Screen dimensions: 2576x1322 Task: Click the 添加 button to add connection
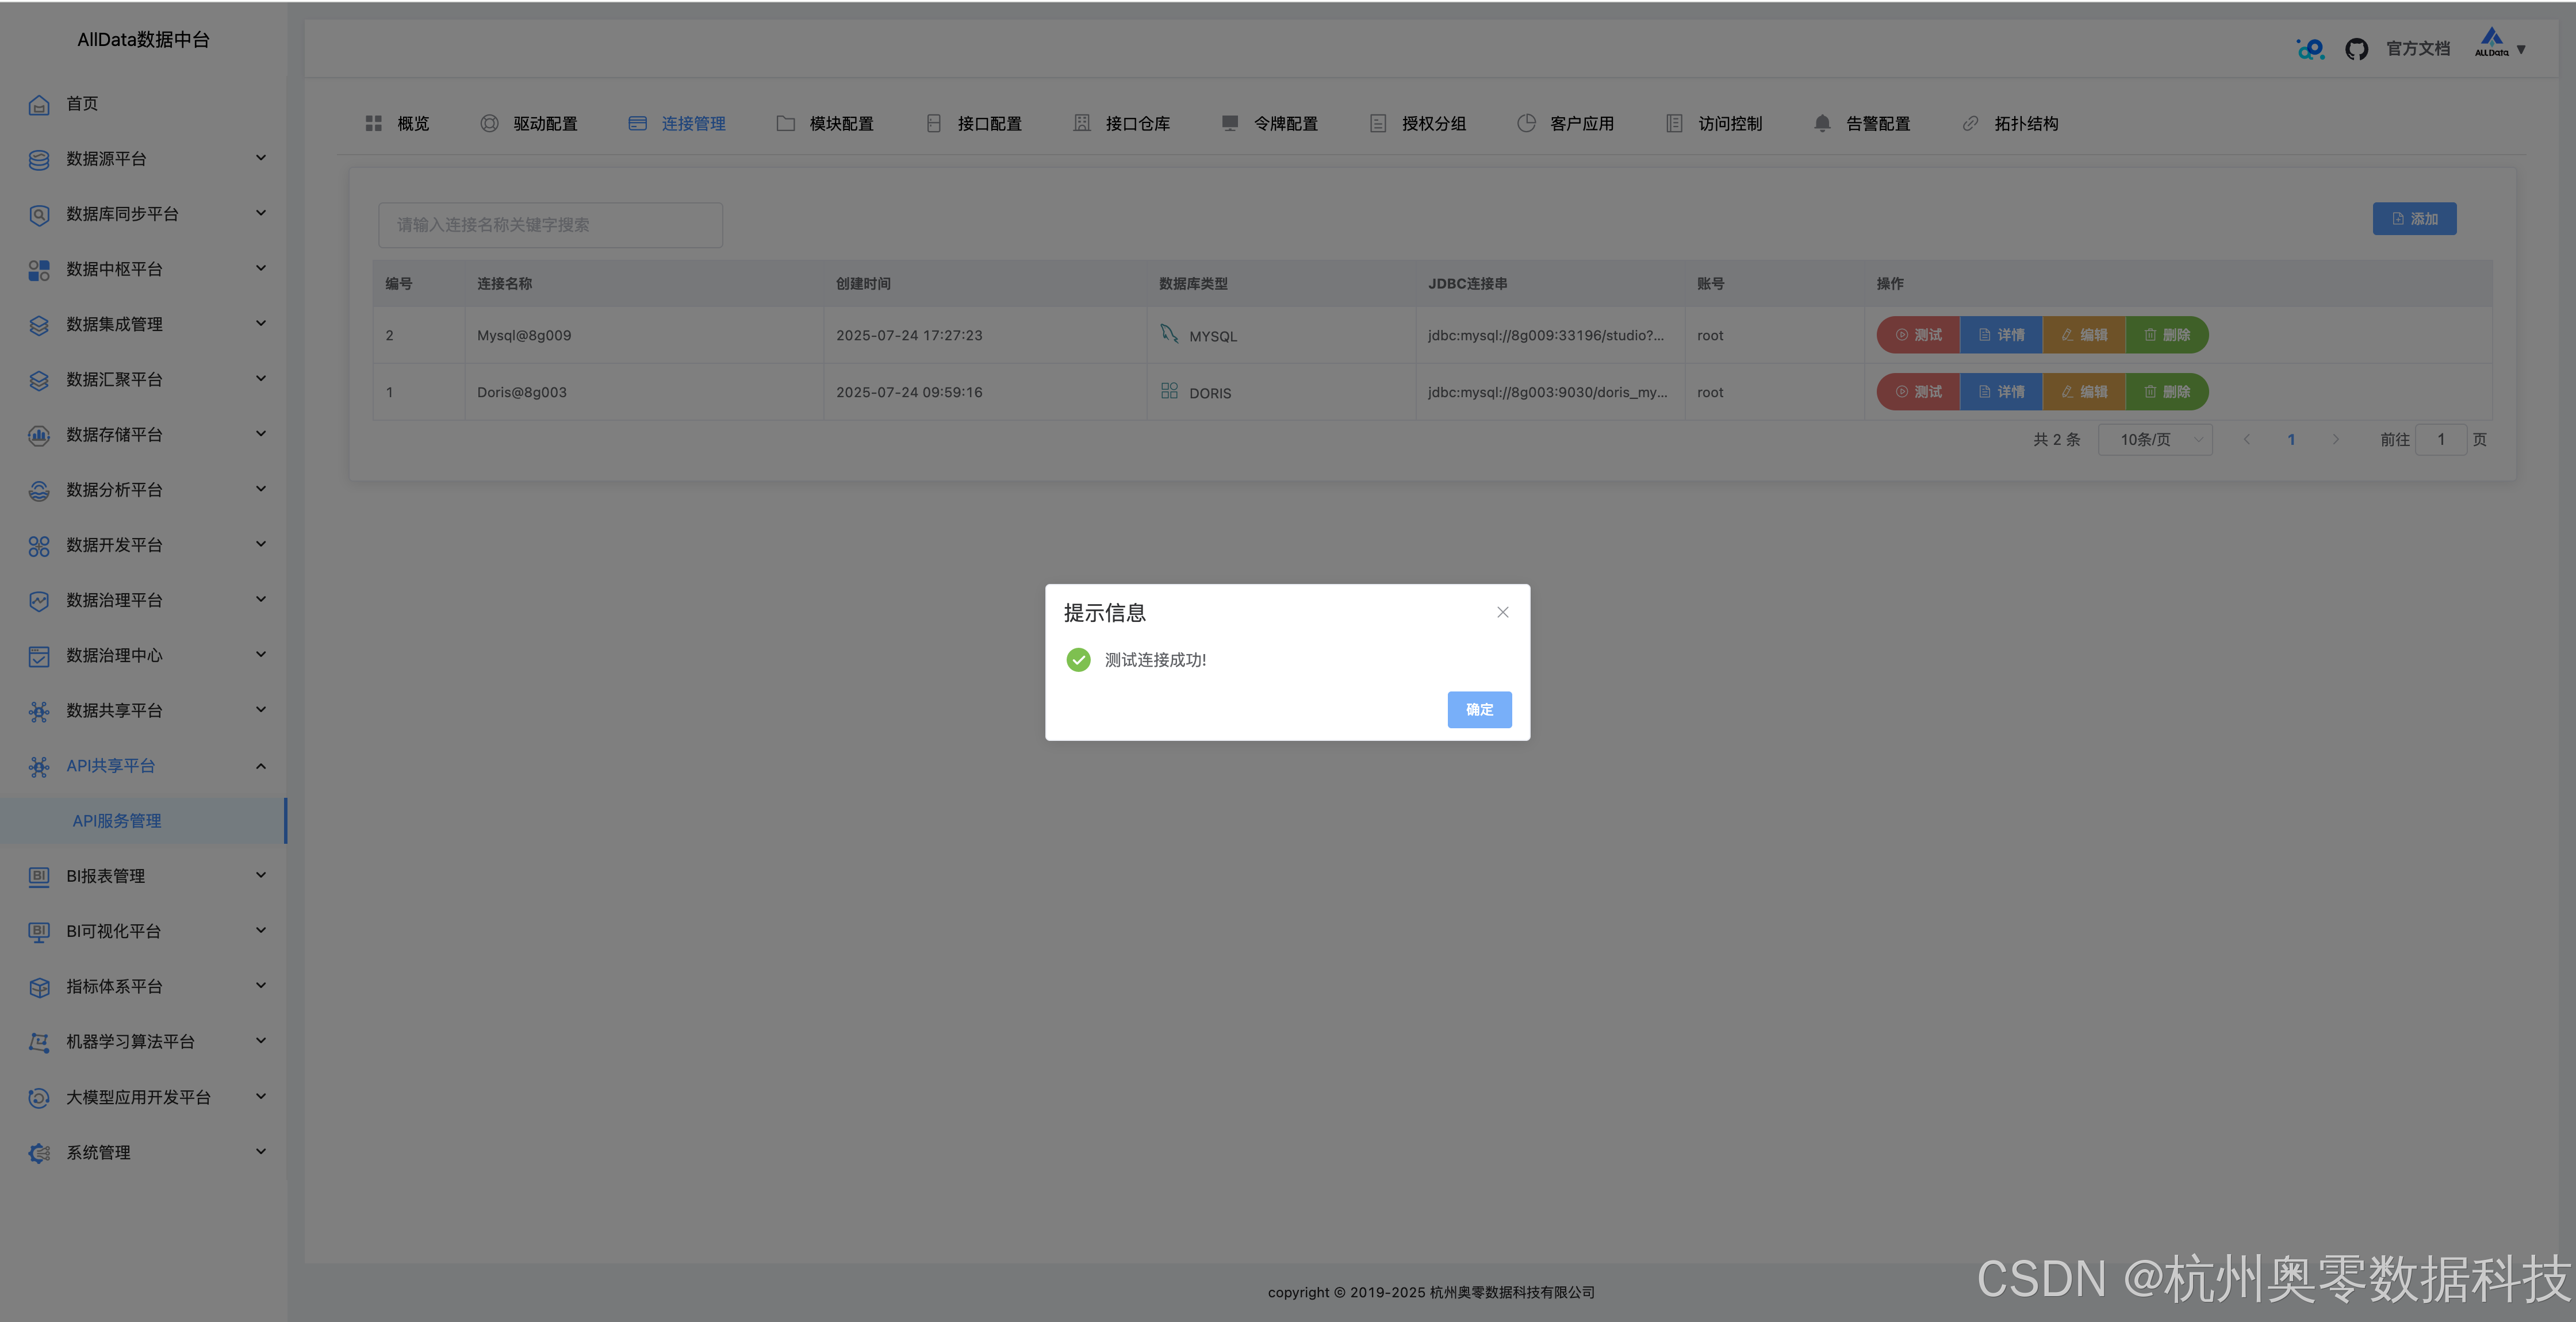tap(2414, 219)
